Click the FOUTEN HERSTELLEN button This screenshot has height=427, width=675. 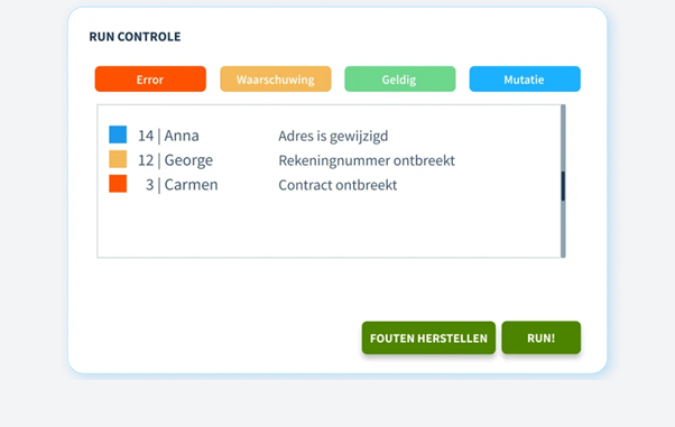point(429,338)
